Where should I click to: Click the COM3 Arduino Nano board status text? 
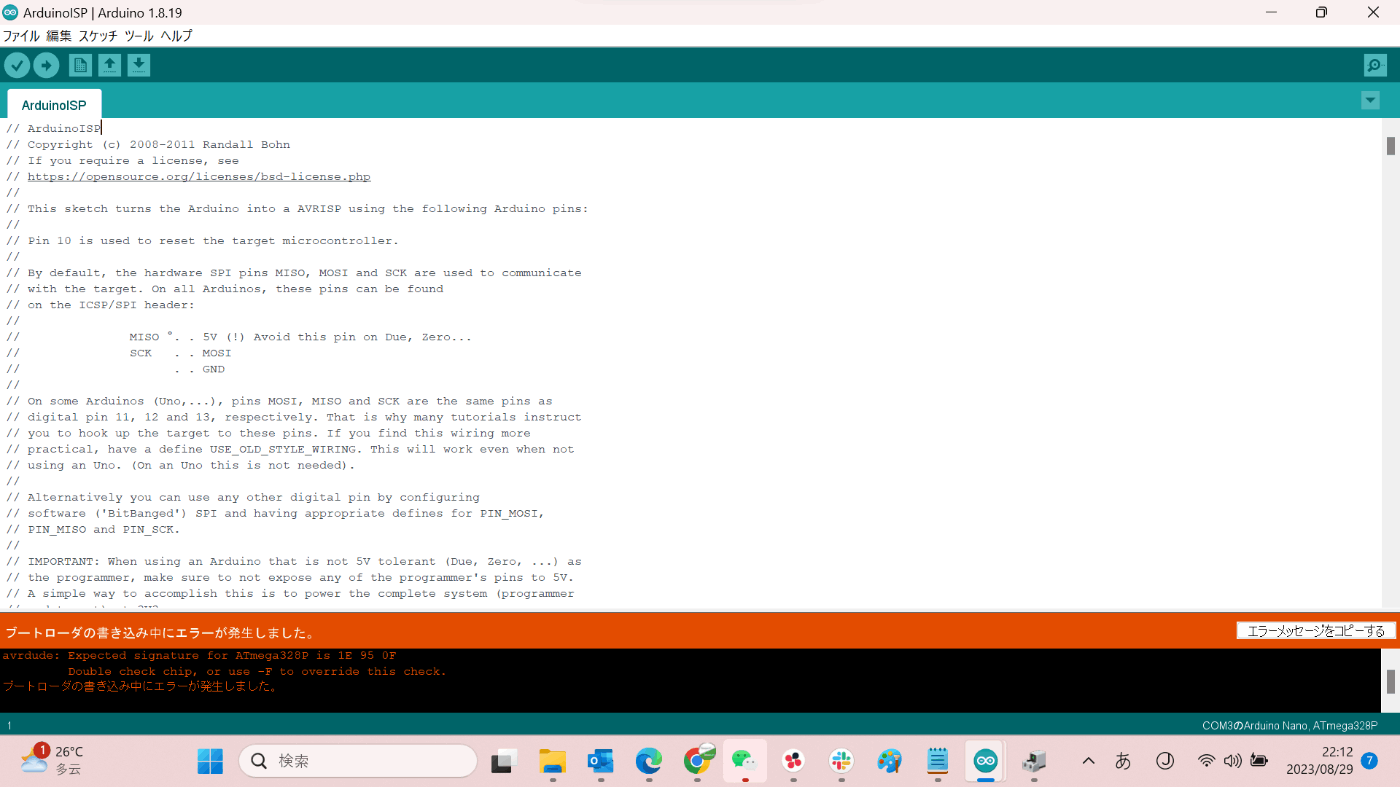pyautogui.click(x=1290, y=725)
